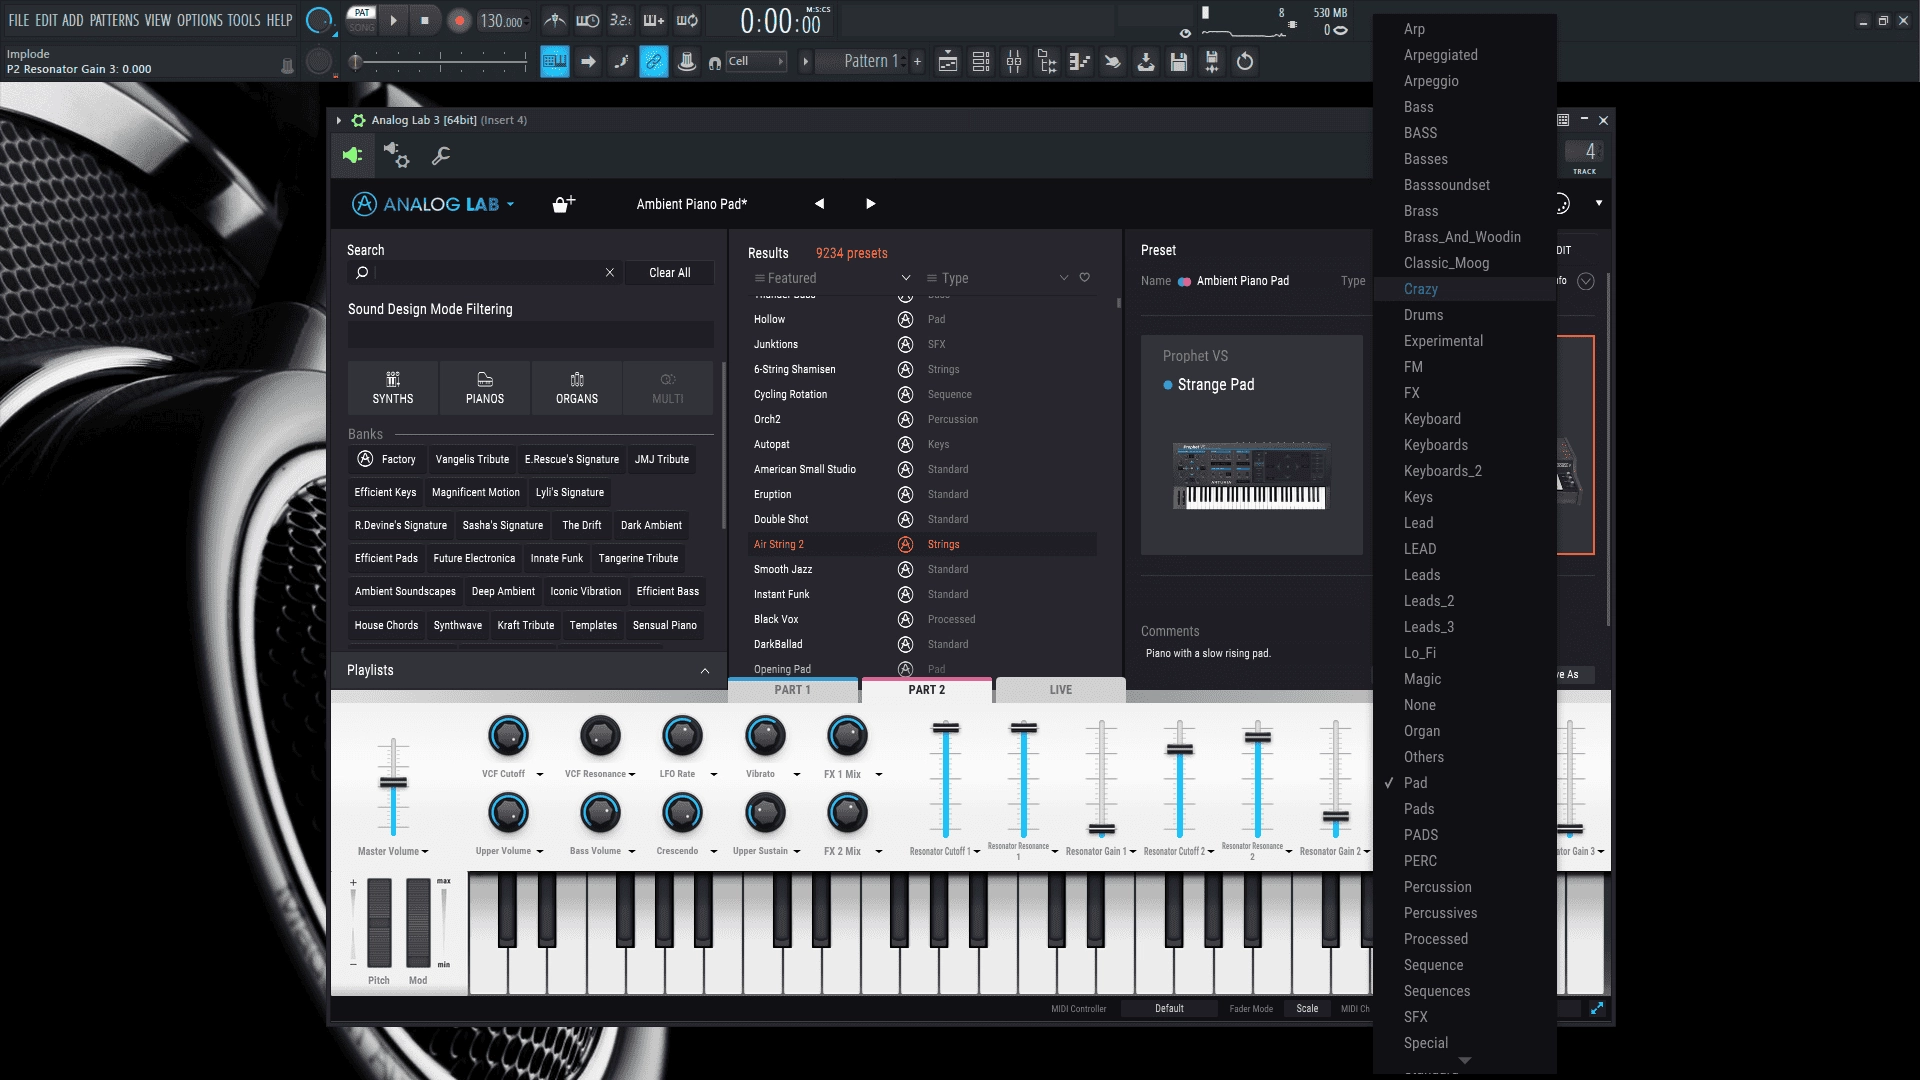Viewport: 1920px width, 1080px height.
Task: Select the Dark Ambient bank
Action: pyautogui.click(x=651, y=525)
